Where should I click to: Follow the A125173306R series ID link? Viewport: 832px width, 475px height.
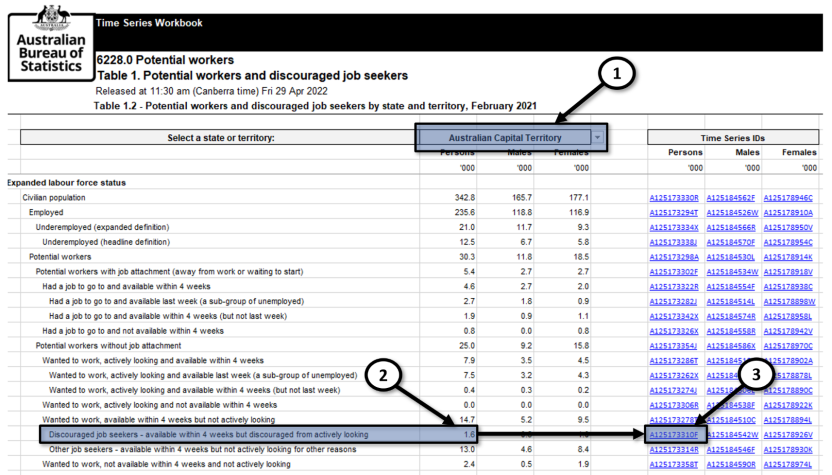(674, 406)
